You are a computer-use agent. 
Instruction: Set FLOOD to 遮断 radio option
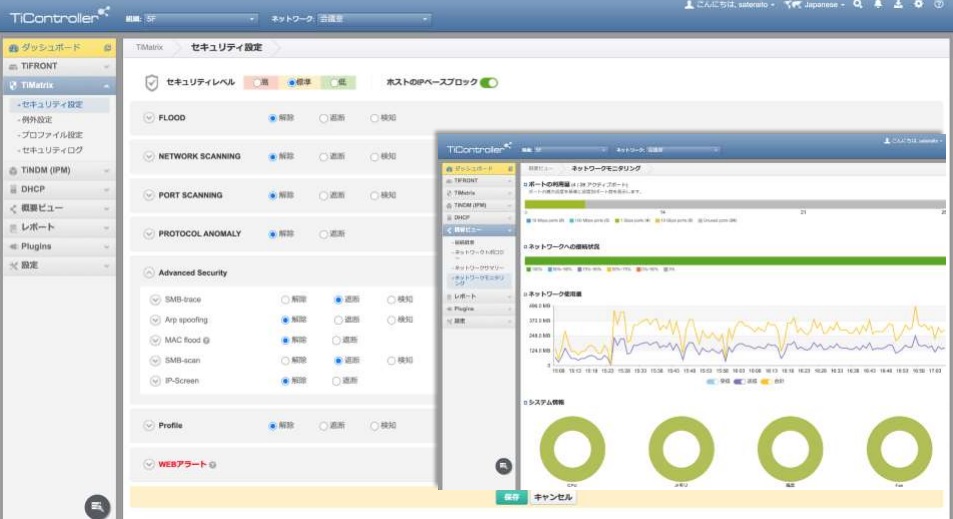(323, 119)
